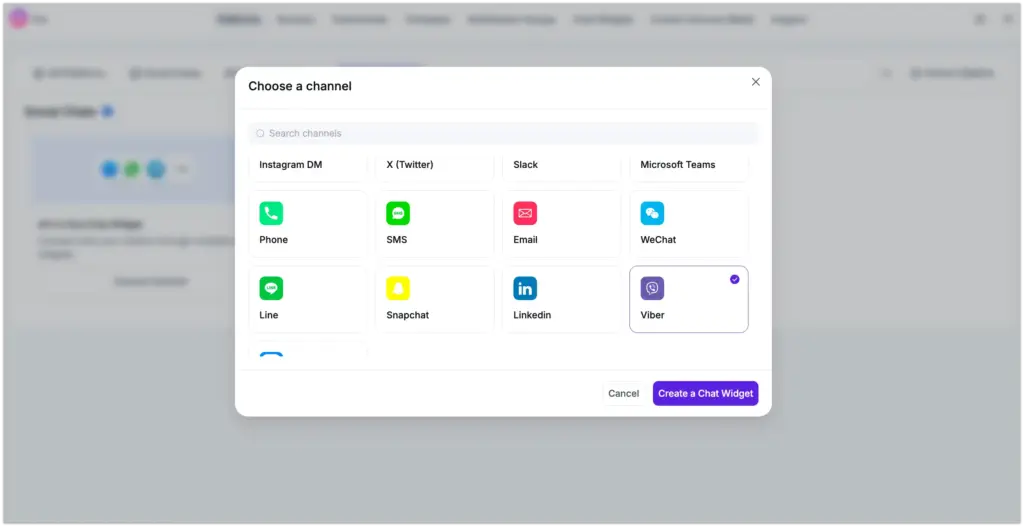Viewport: 1024px width, 527px height.
Task: Click the search magnifier icon
Action: (260, 133)
